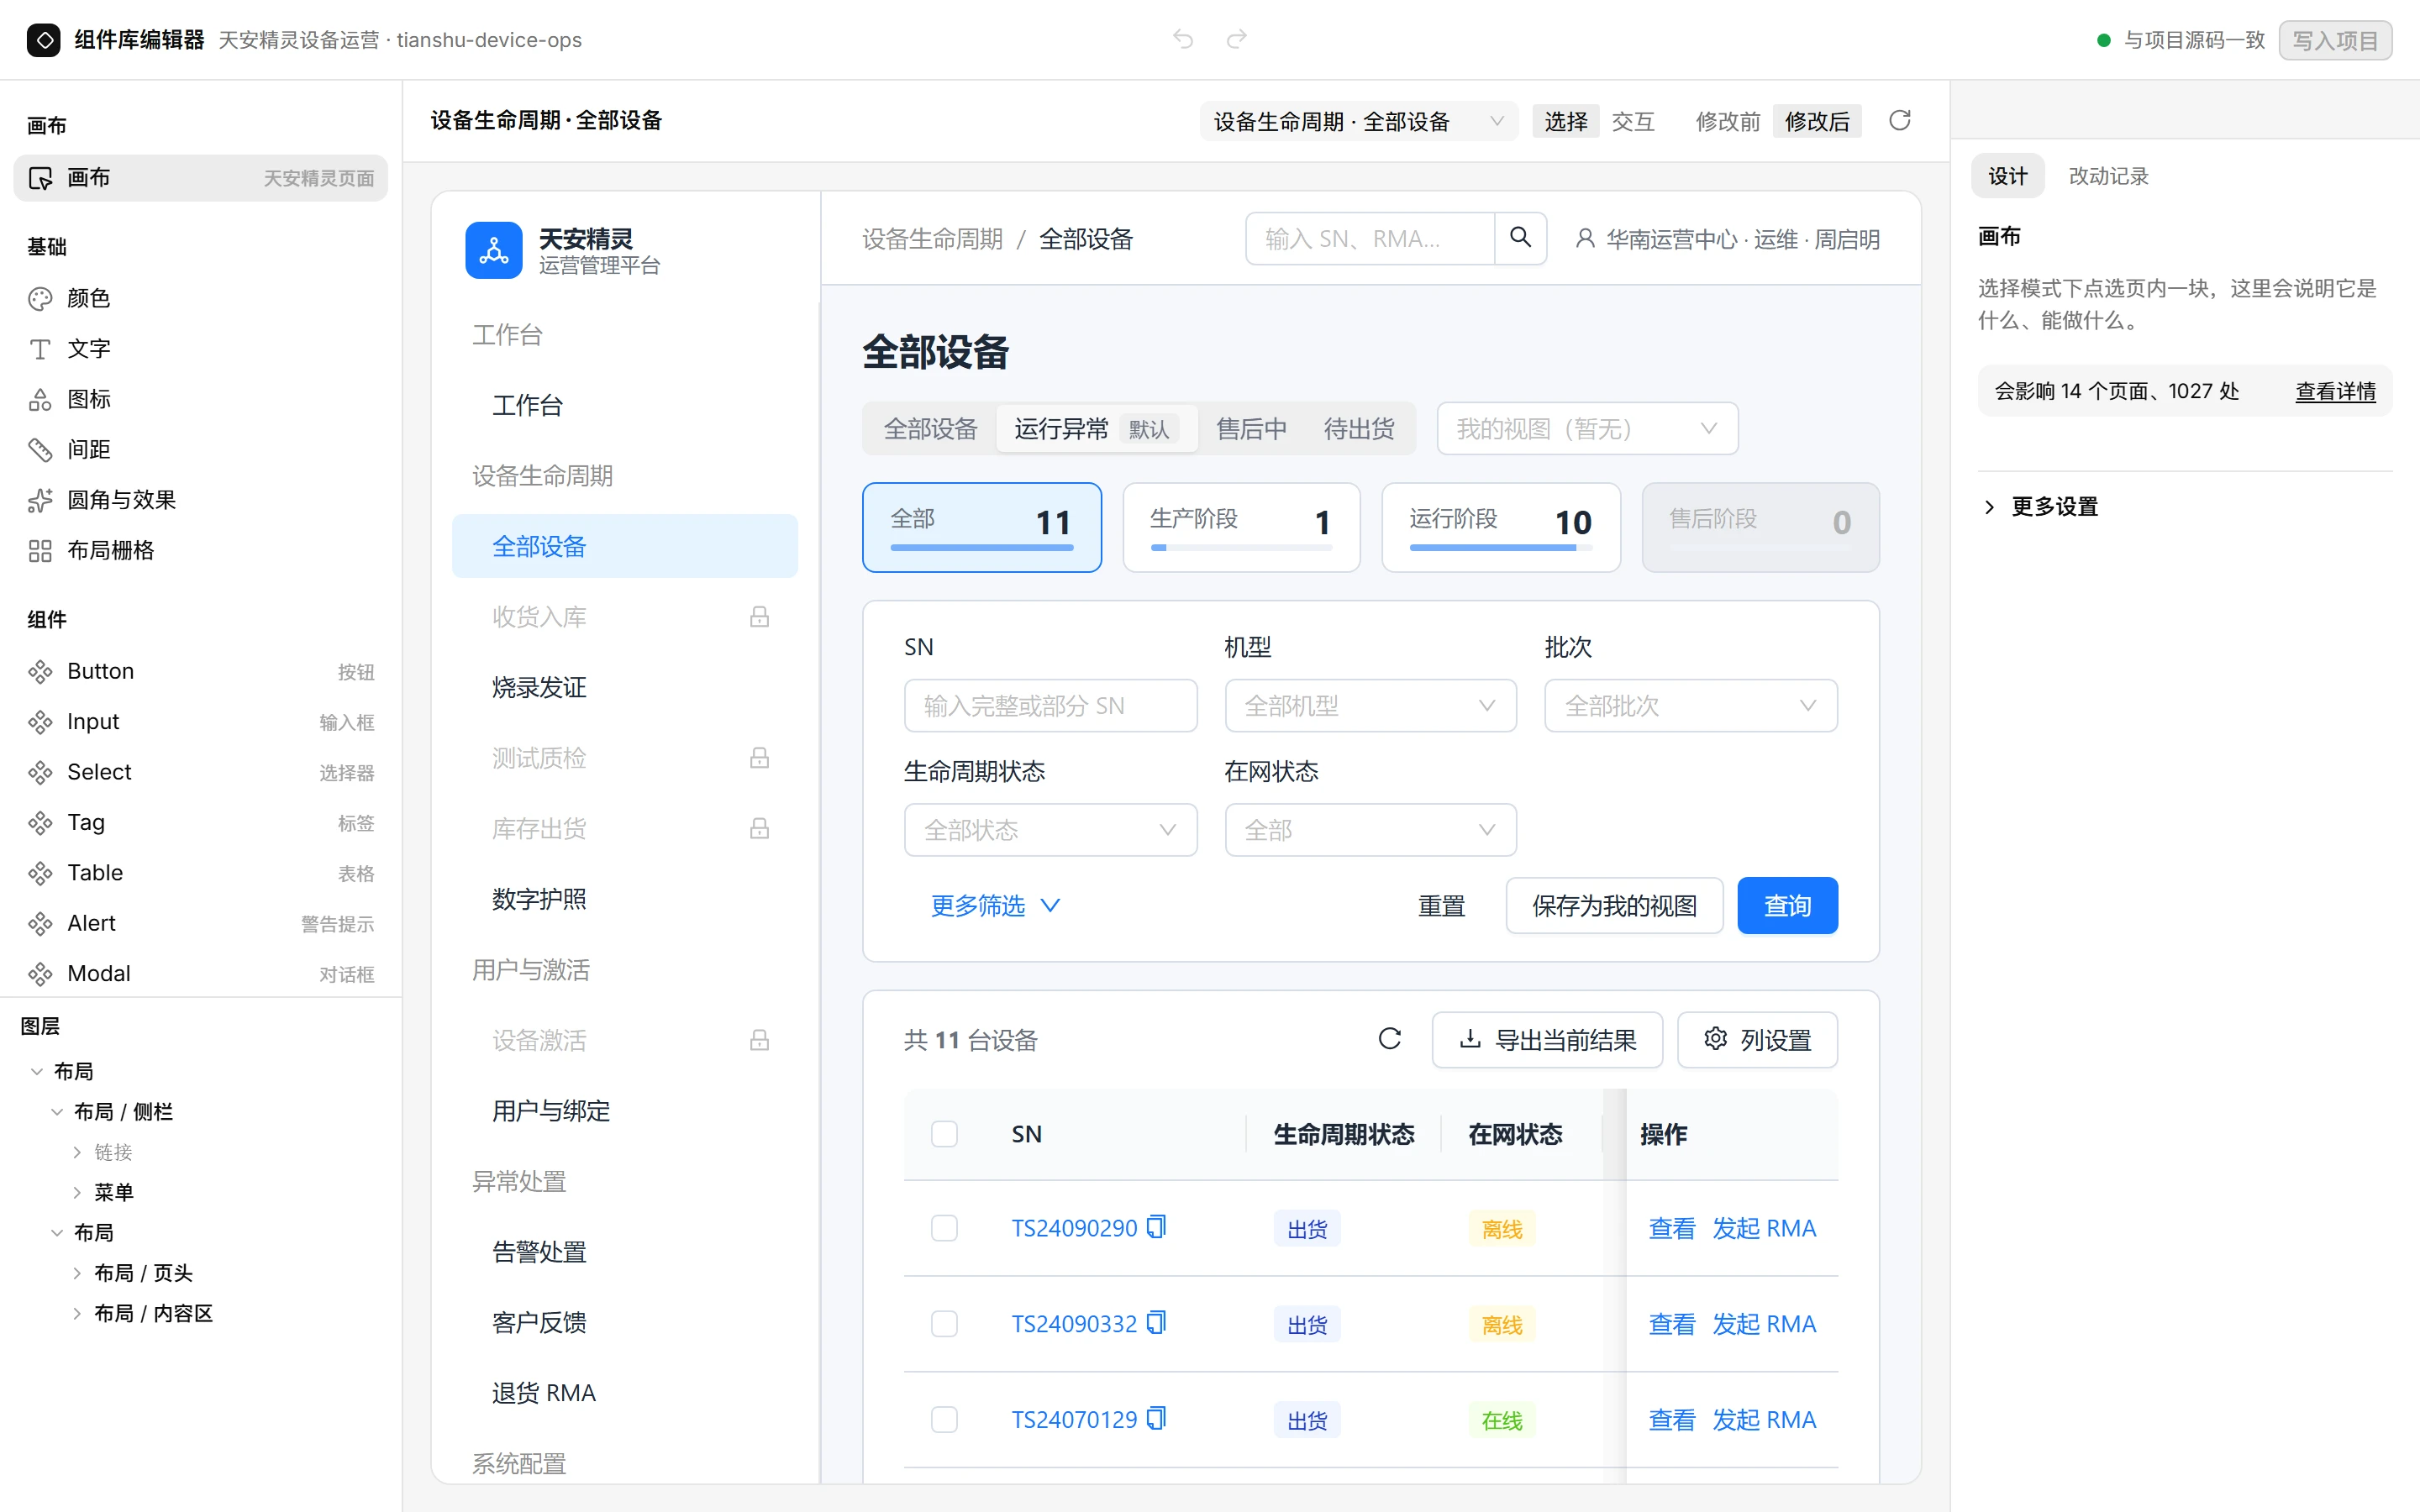This screenshot has width=2420, height=1512.
Task: Select the Alert component
Action: tap(200, 923)
